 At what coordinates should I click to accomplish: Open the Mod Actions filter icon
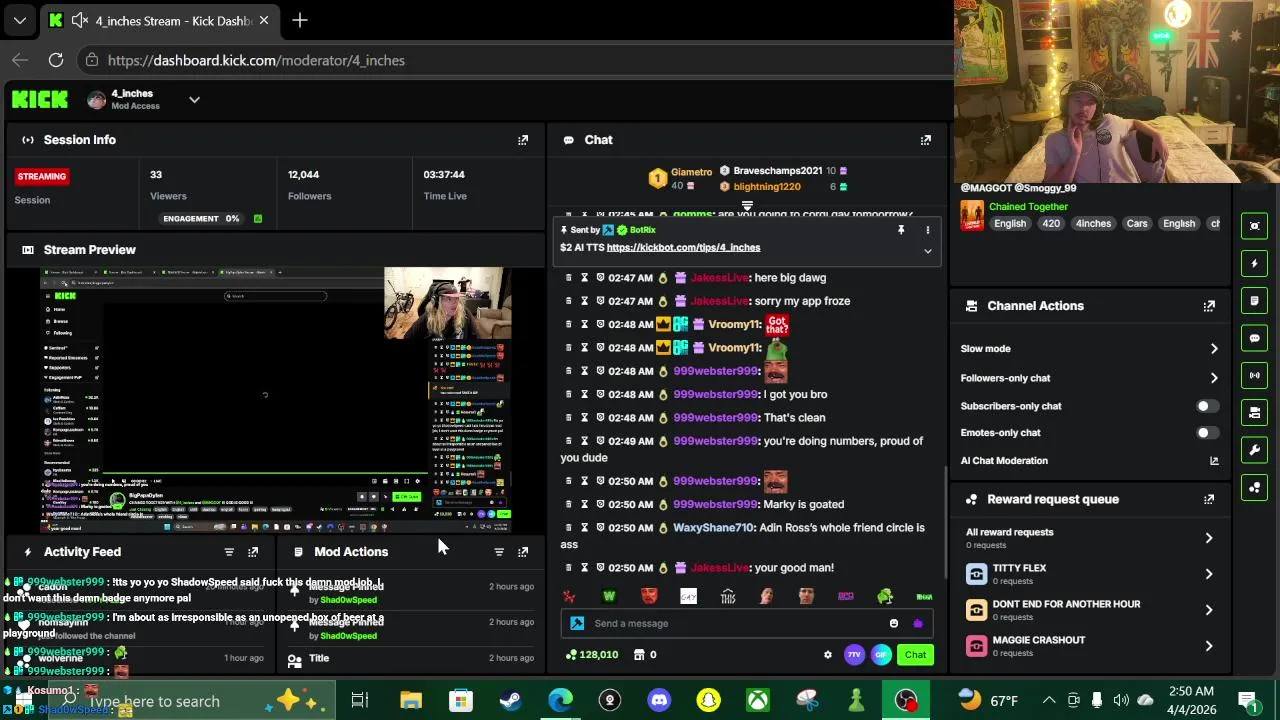pyautogui.click(x=499, y=552)
